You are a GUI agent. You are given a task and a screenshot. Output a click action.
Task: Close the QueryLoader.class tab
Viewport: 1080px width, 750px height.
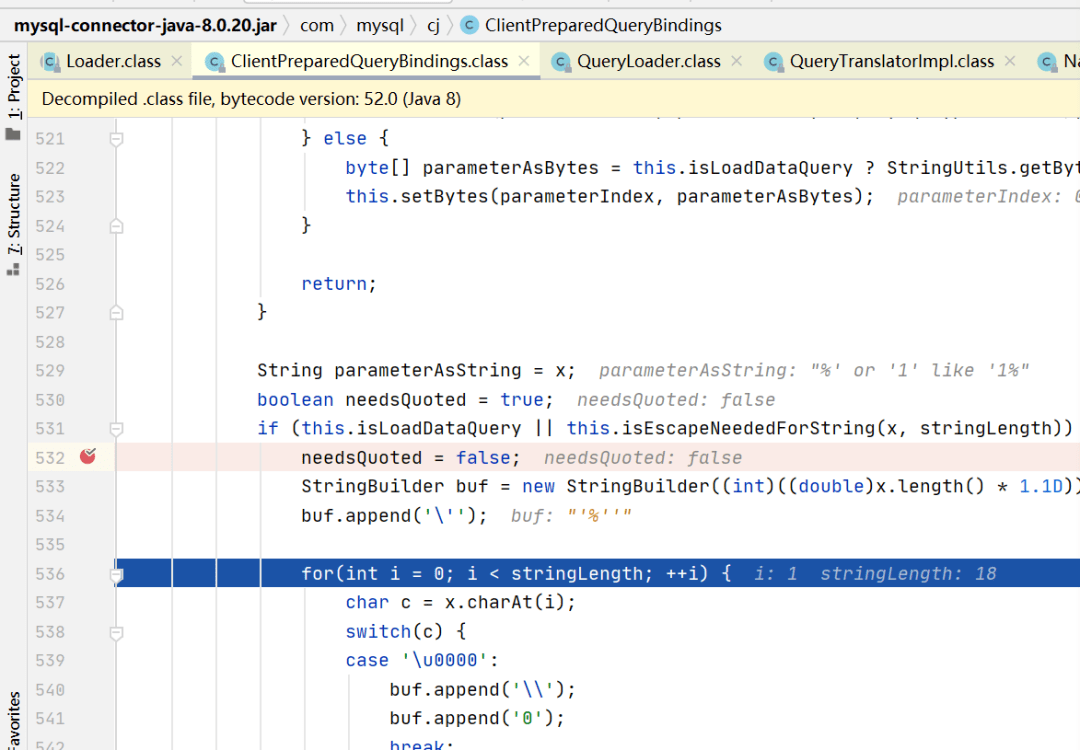pos(737,61)
